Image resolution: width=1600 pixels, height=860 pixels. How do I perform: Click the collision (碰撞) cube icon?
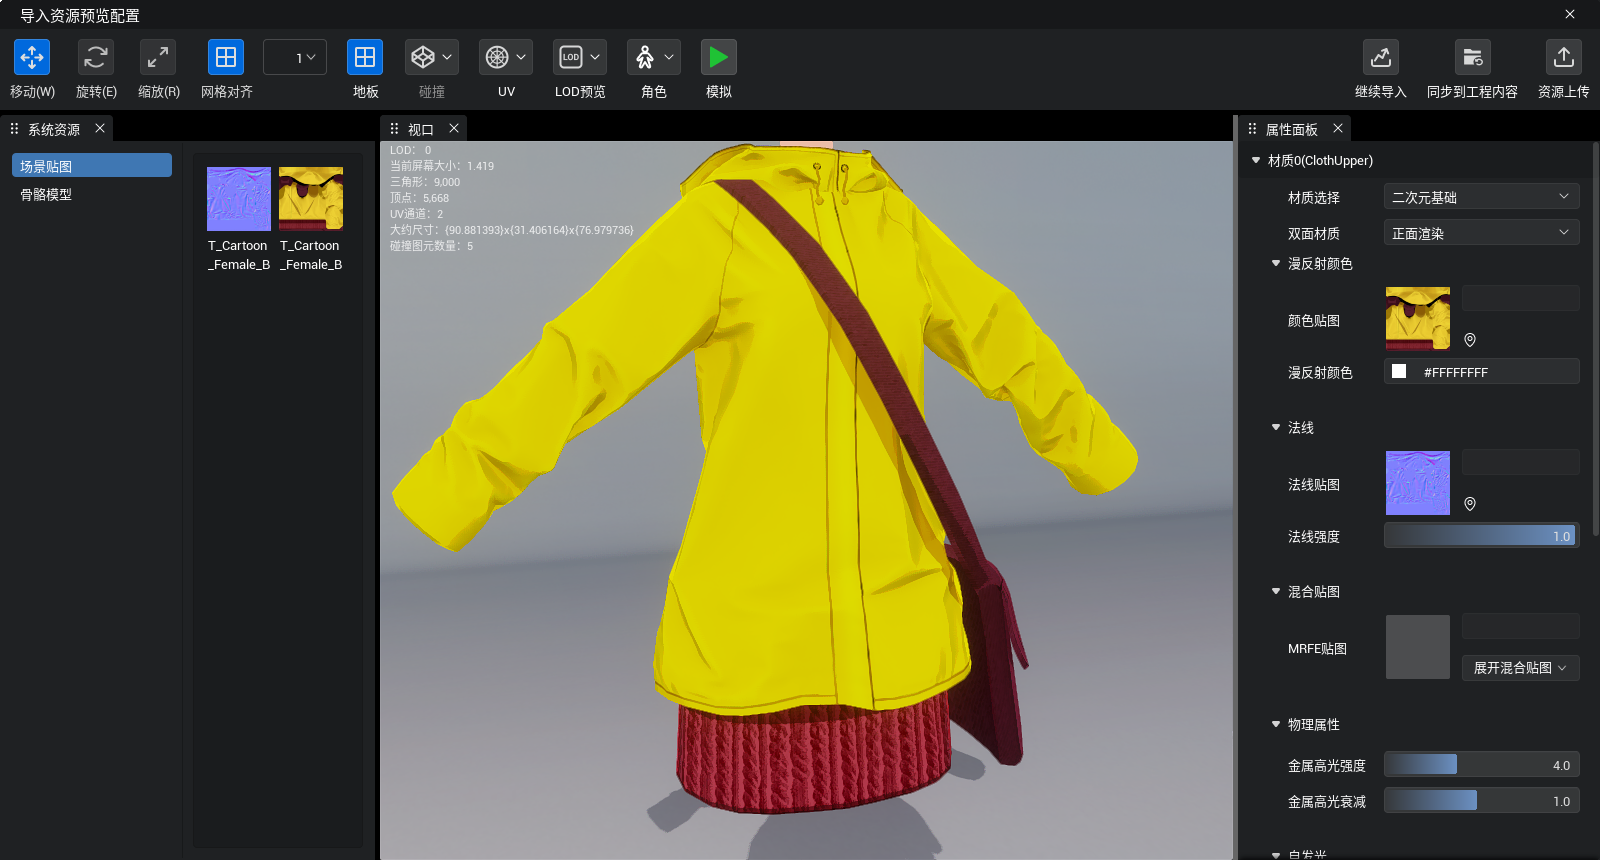click(x=423, y=57)
